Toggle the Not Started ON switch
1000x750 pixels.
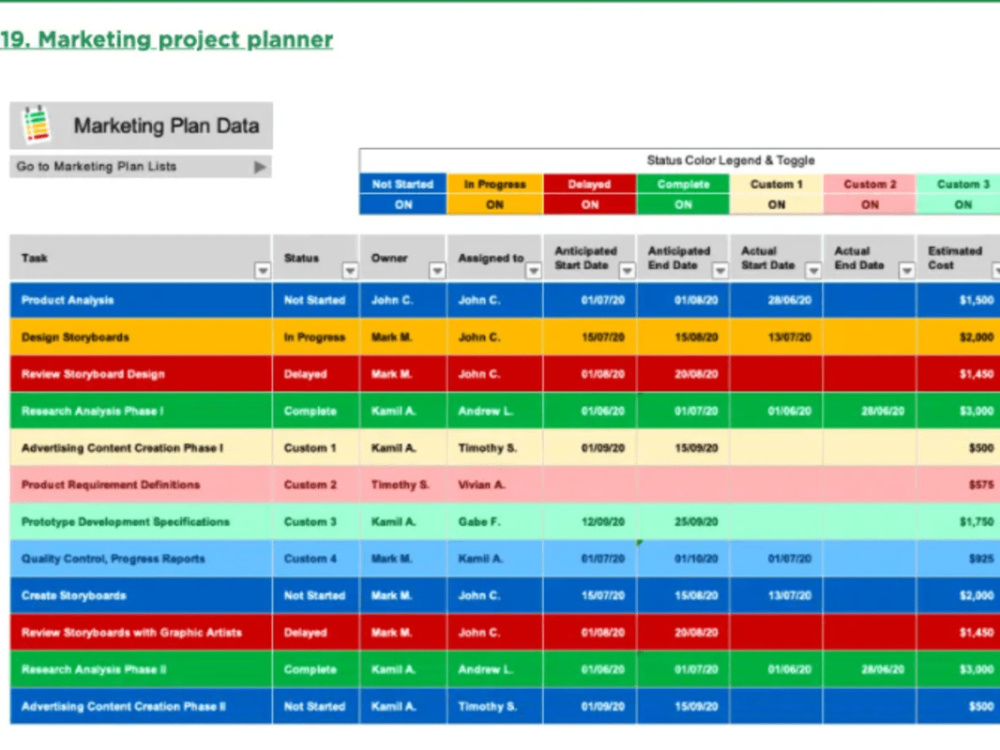point(403,205)
